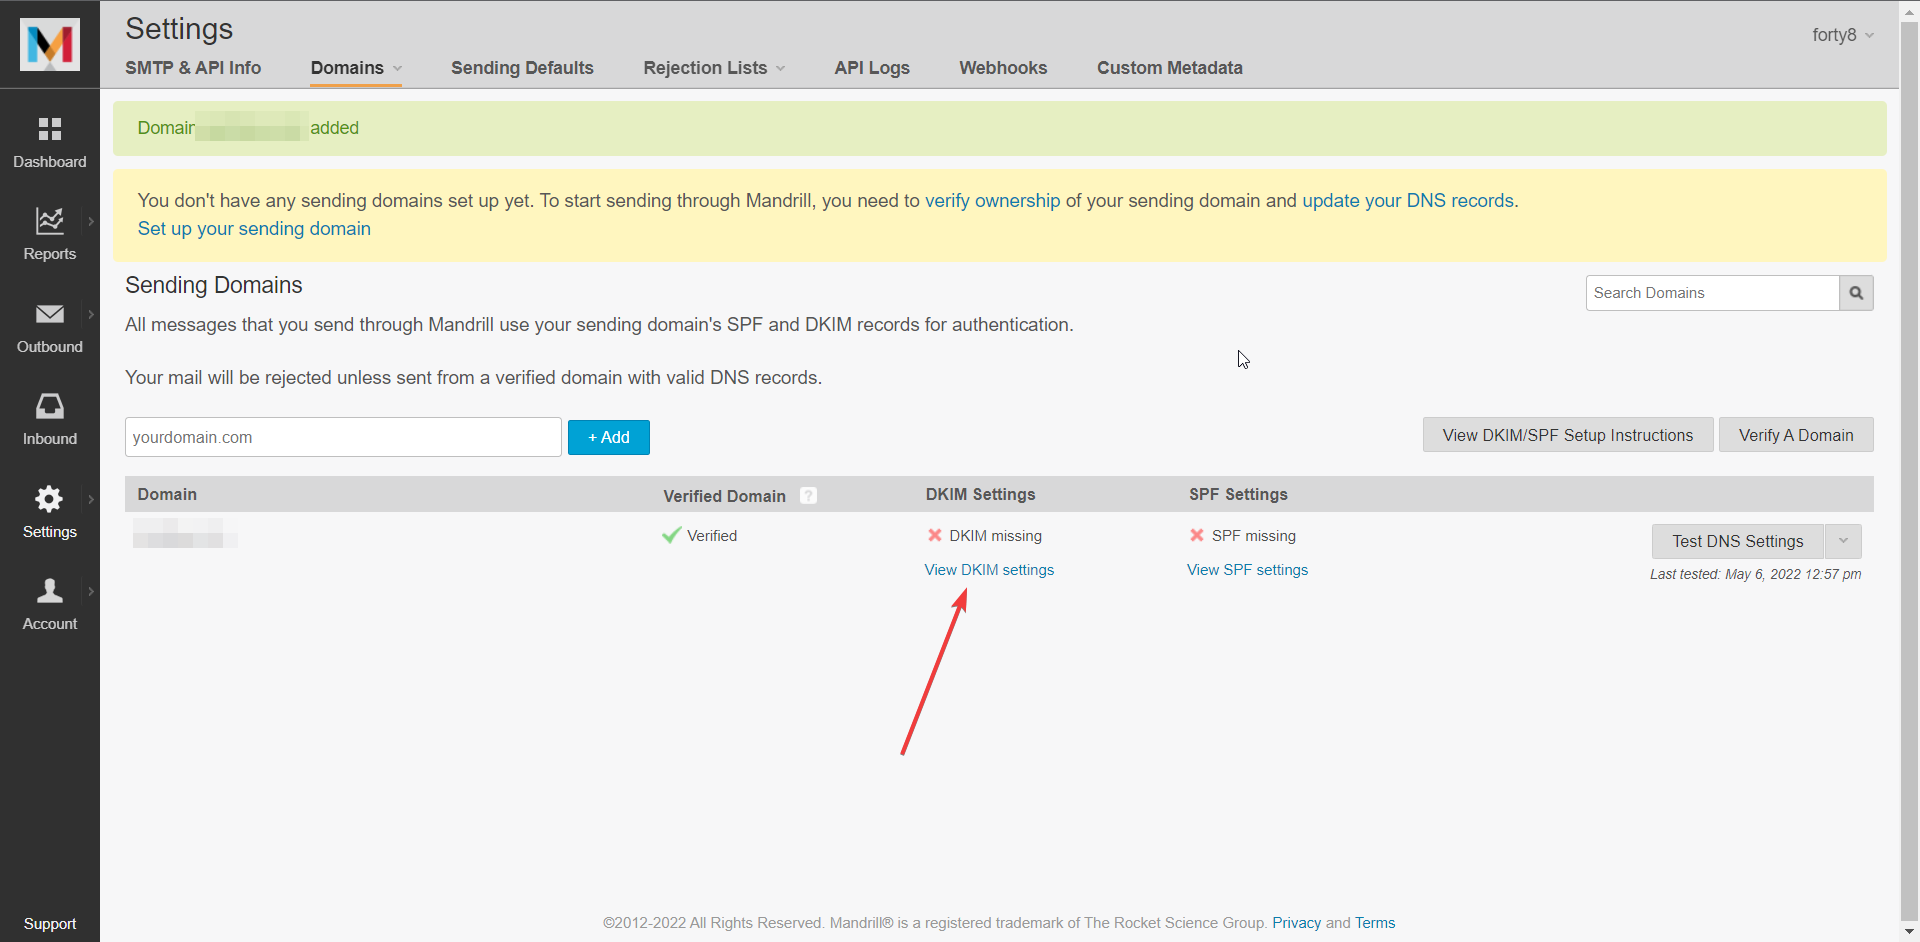The width and height of the screenshot is (1920, 942).
Task: Open the Dashboard grid icon
Action: (x=50, y=129)
